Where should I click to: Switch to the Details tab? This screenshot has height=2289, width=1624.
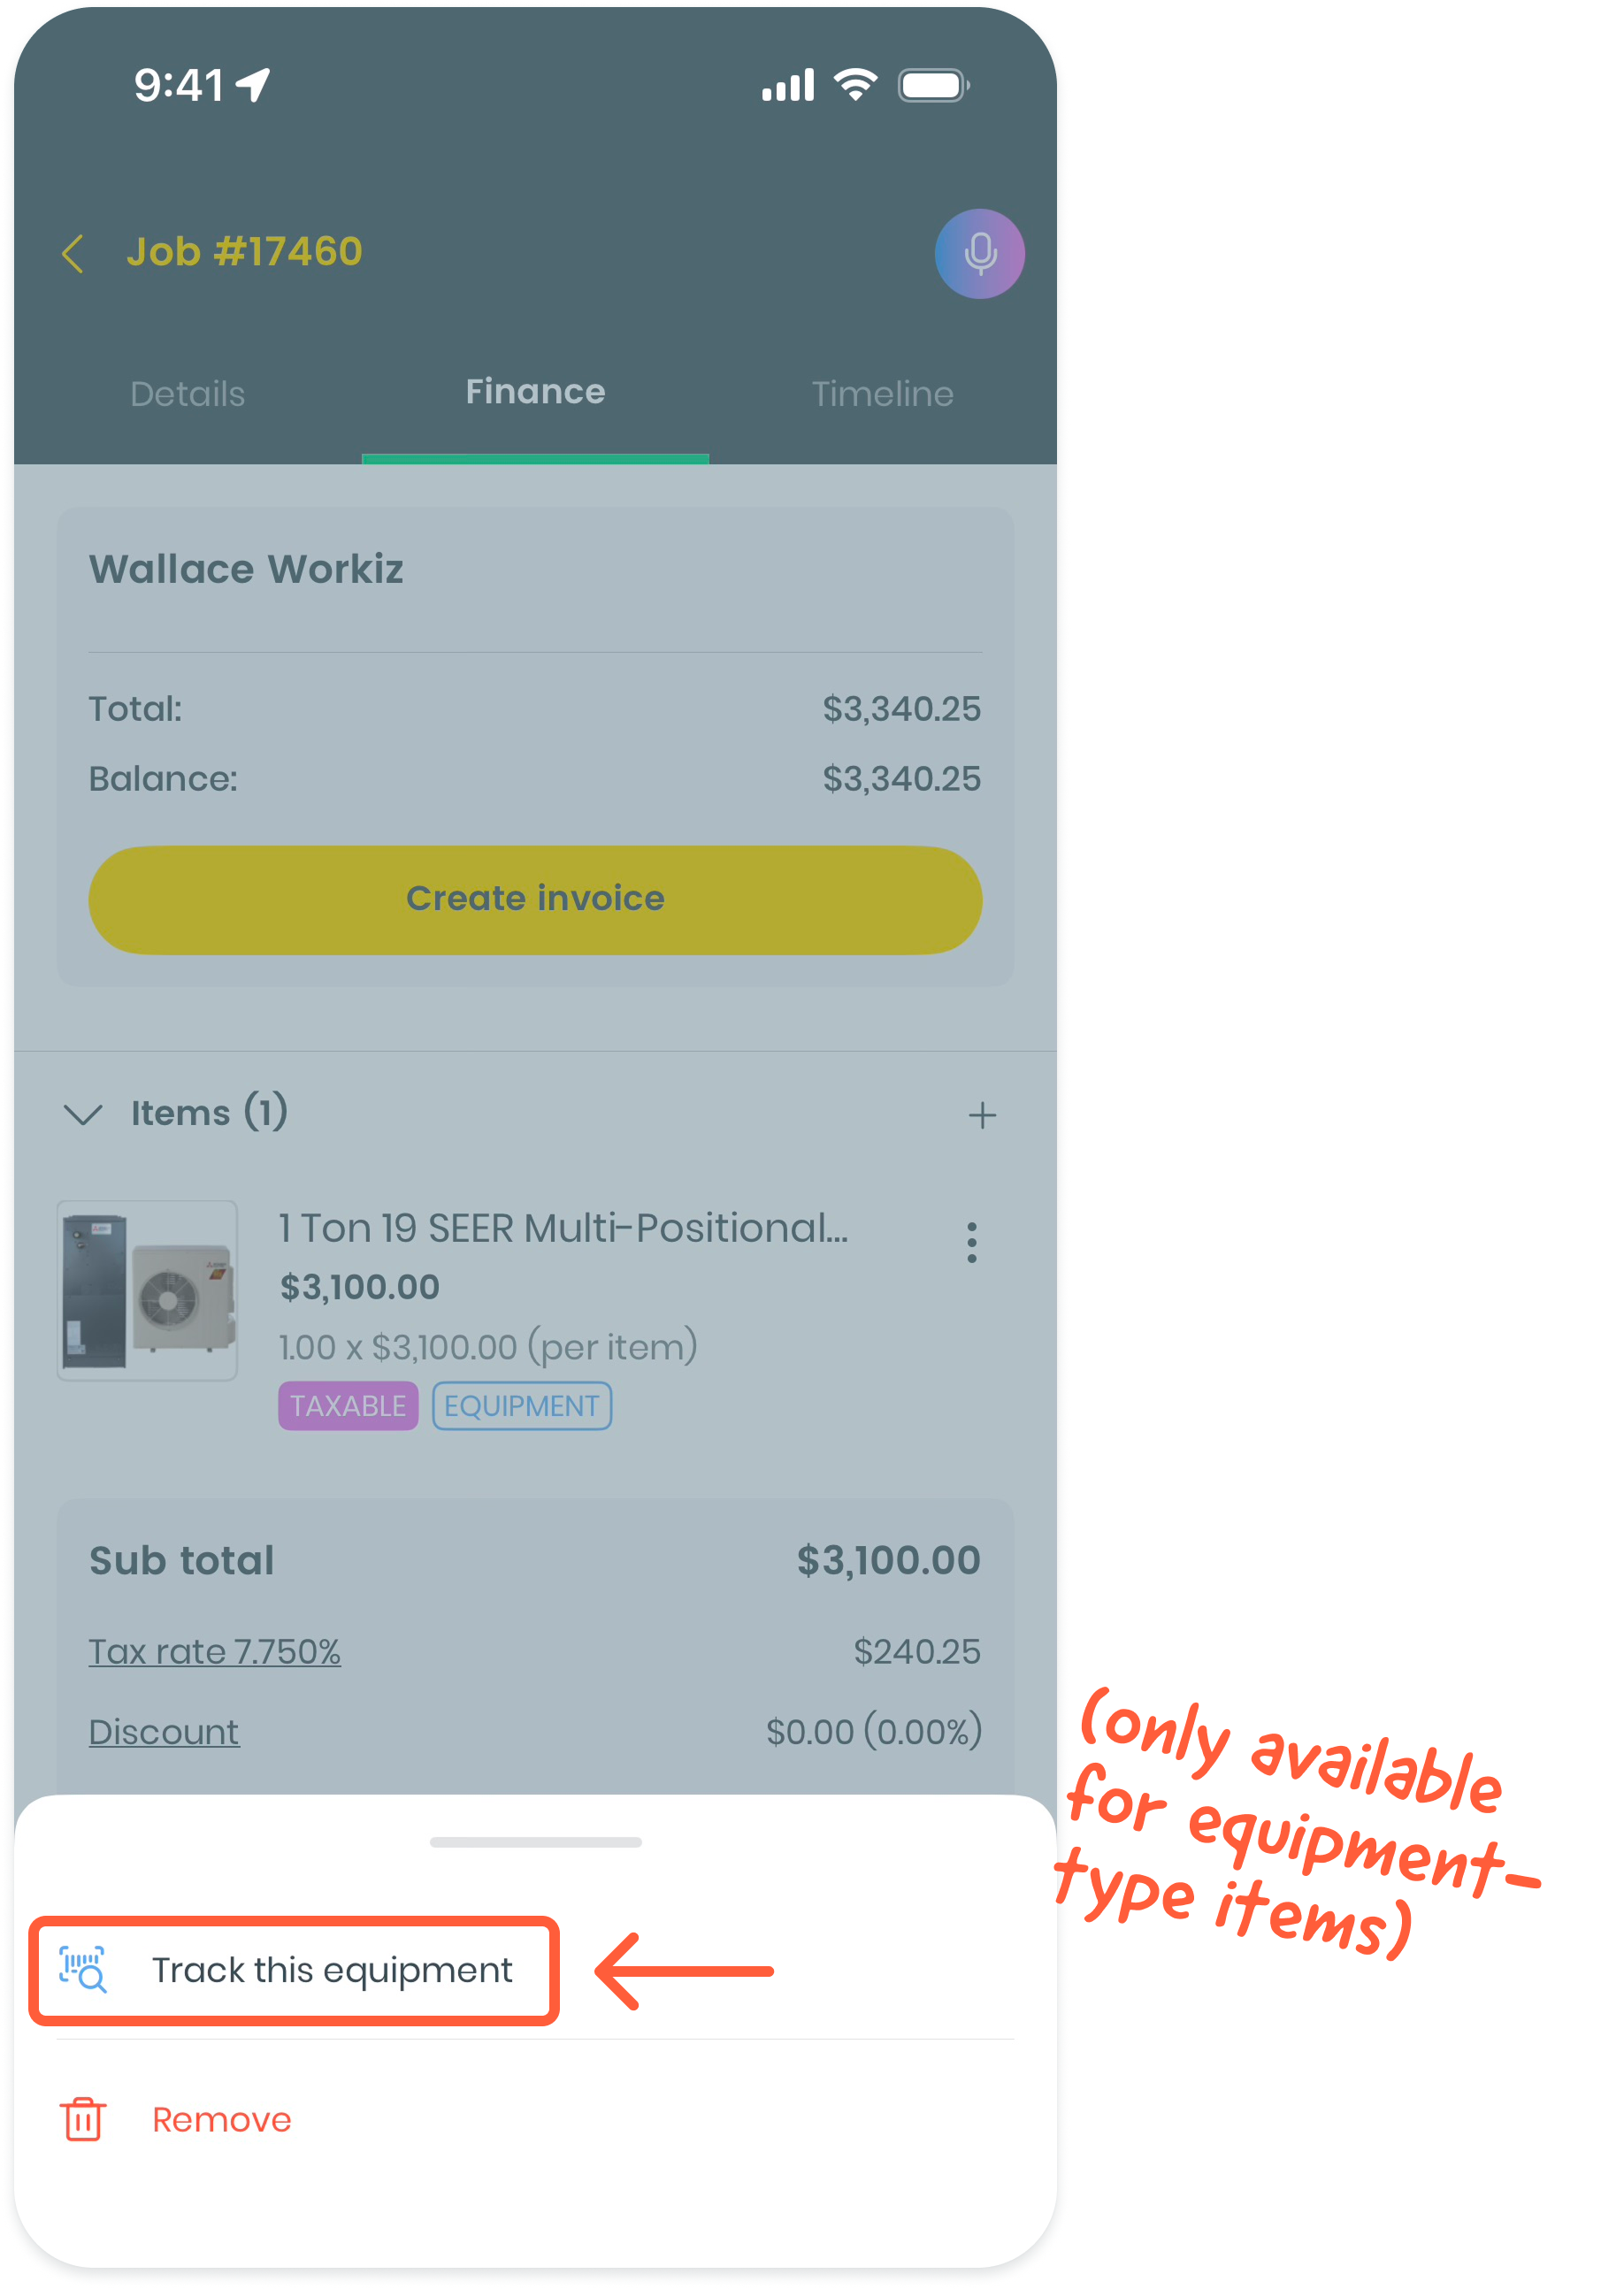pos(188,393)
